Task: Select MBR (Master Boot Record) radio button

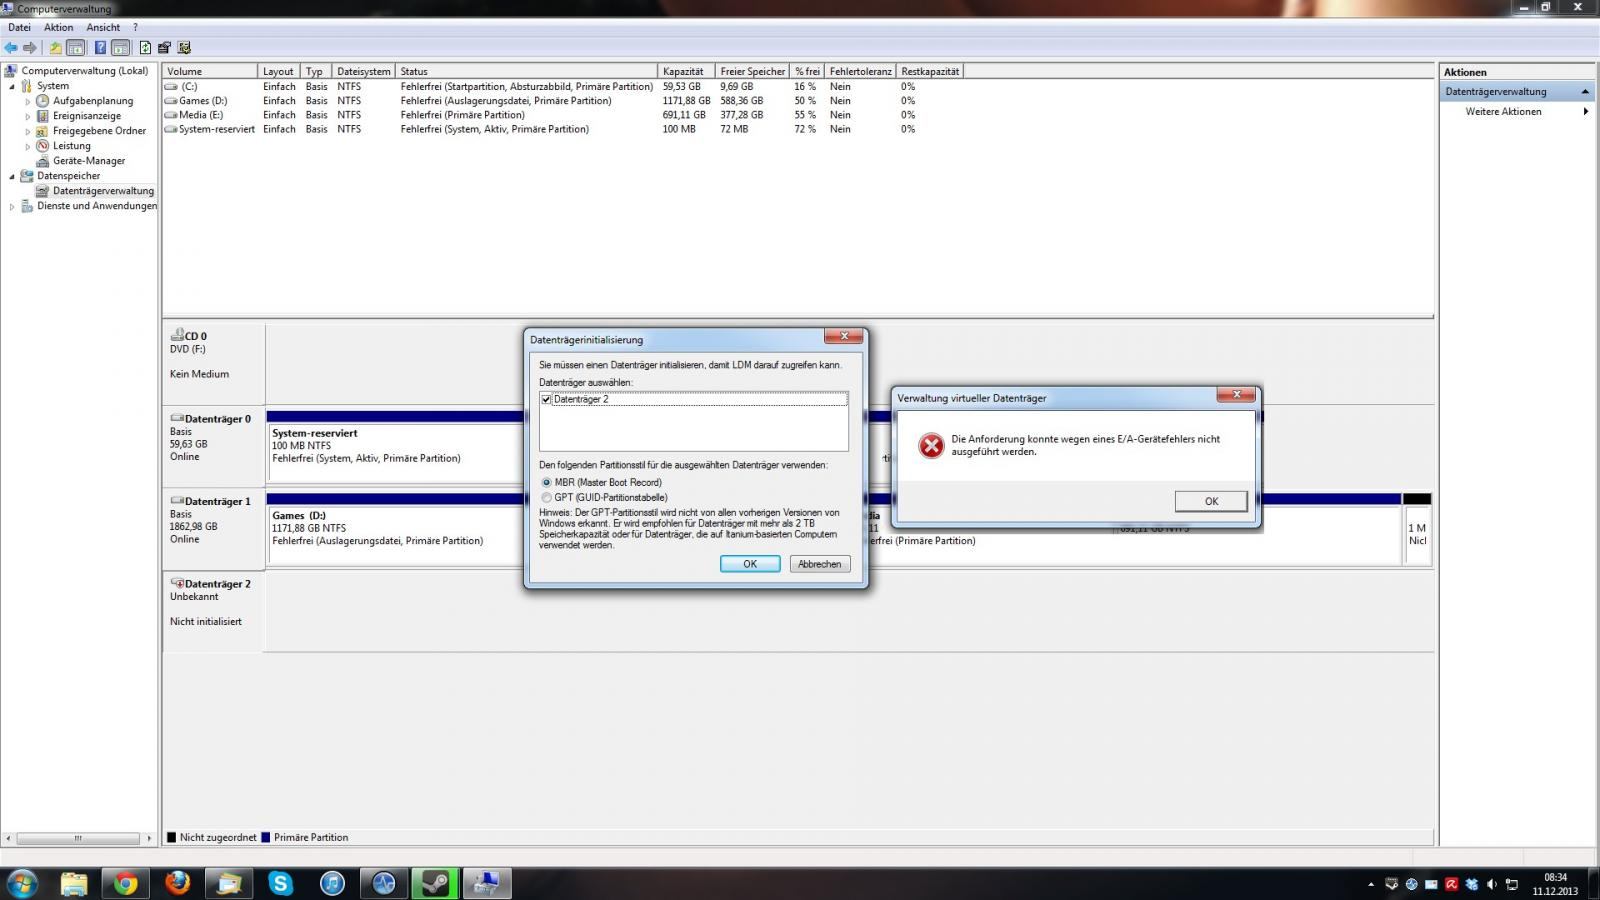Action: [546, 482]
